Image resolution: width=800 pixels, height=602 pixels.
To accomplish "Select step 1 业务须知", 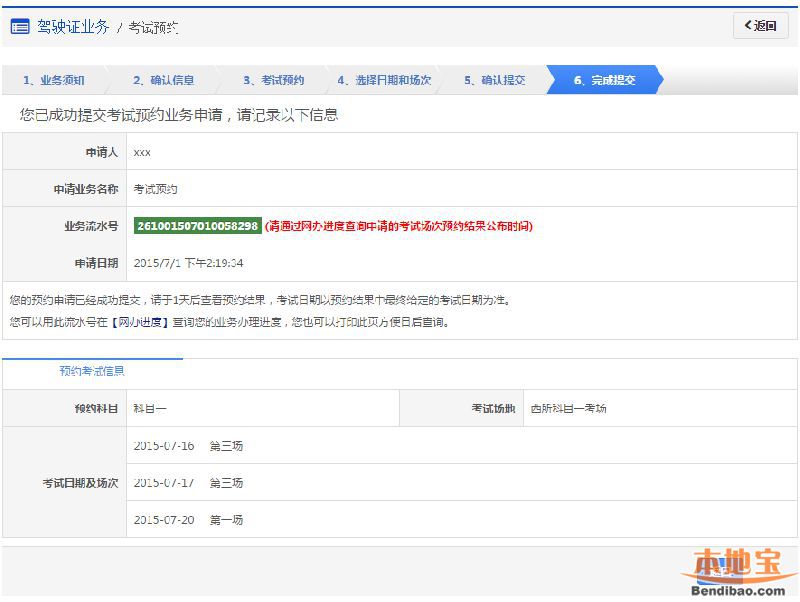I will point(54,80).
